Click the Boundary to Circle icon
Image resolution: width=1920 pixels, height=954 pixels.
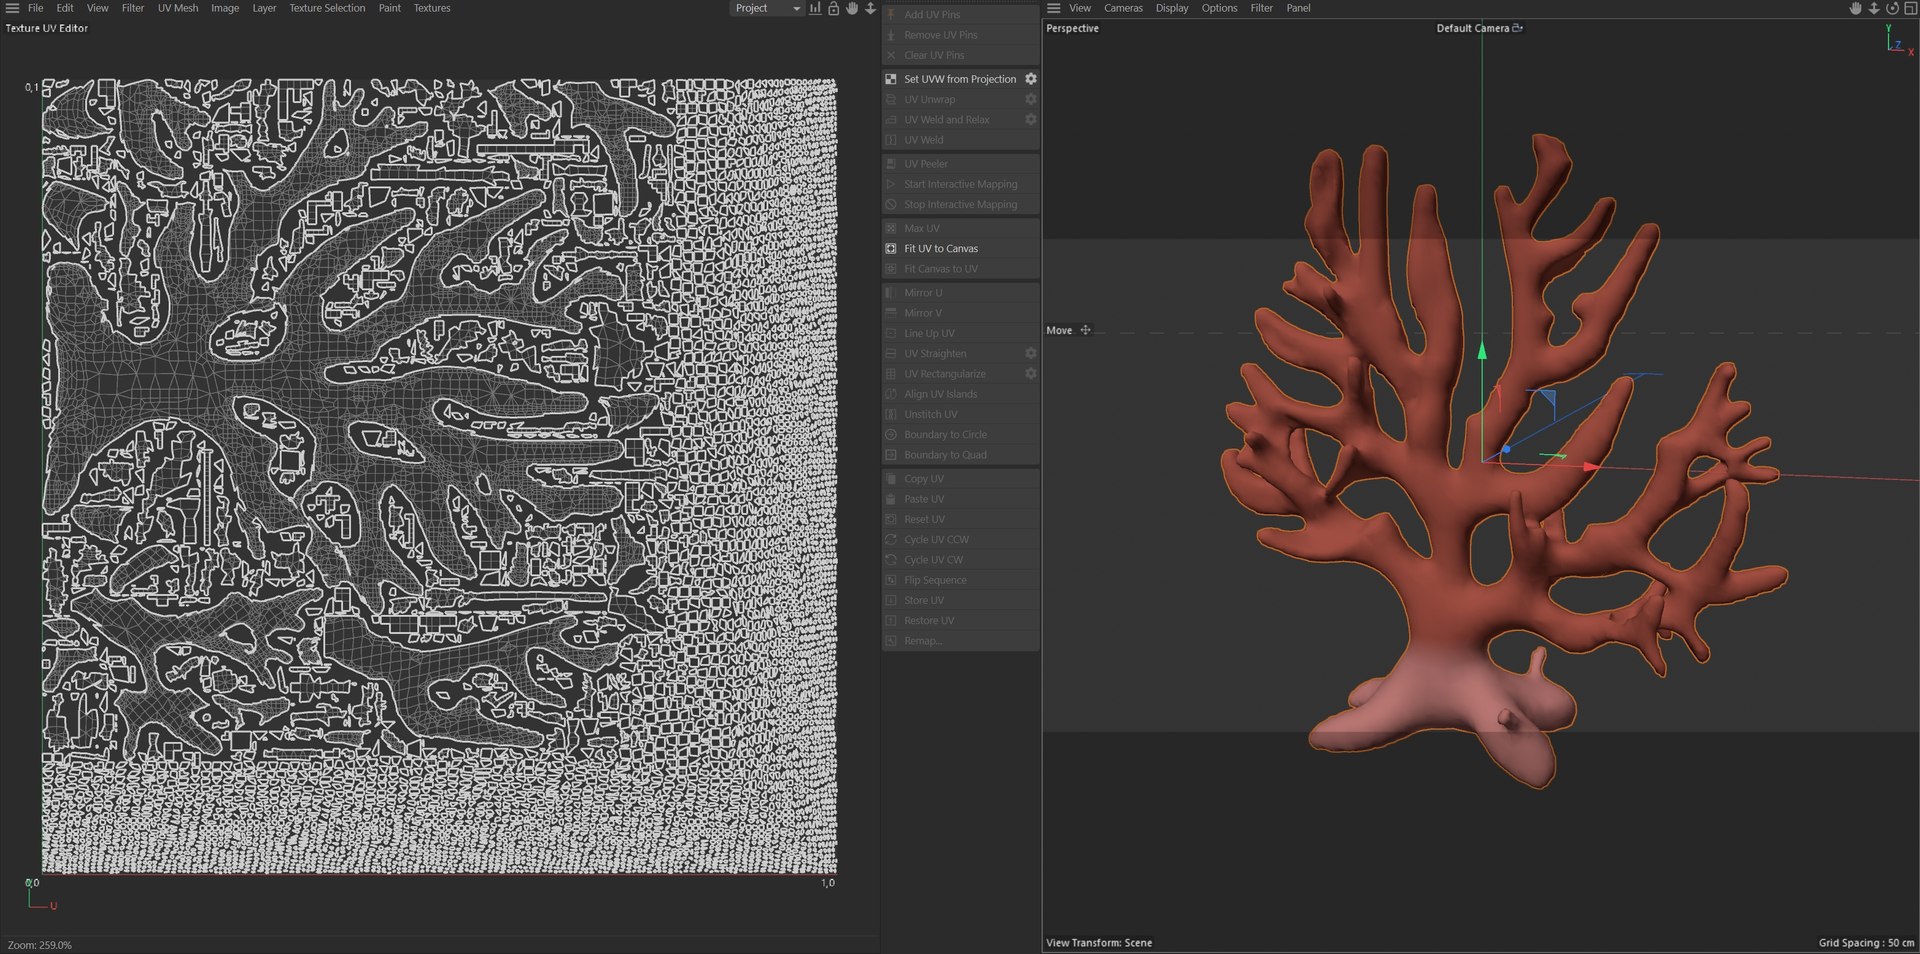click(891, 434)
